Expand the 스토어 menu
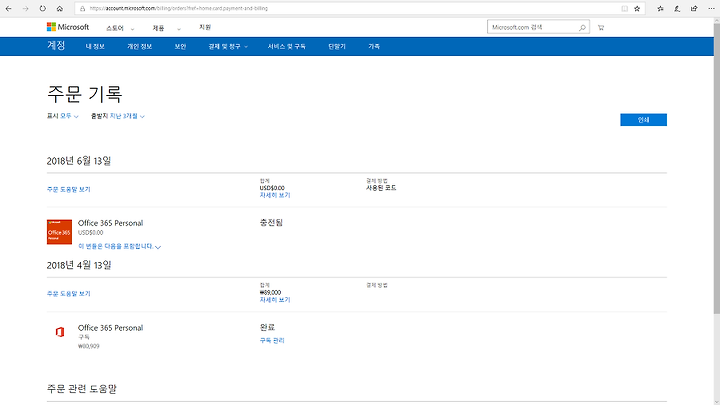This screenshot has width=720, height=405. tap(120, 28)
